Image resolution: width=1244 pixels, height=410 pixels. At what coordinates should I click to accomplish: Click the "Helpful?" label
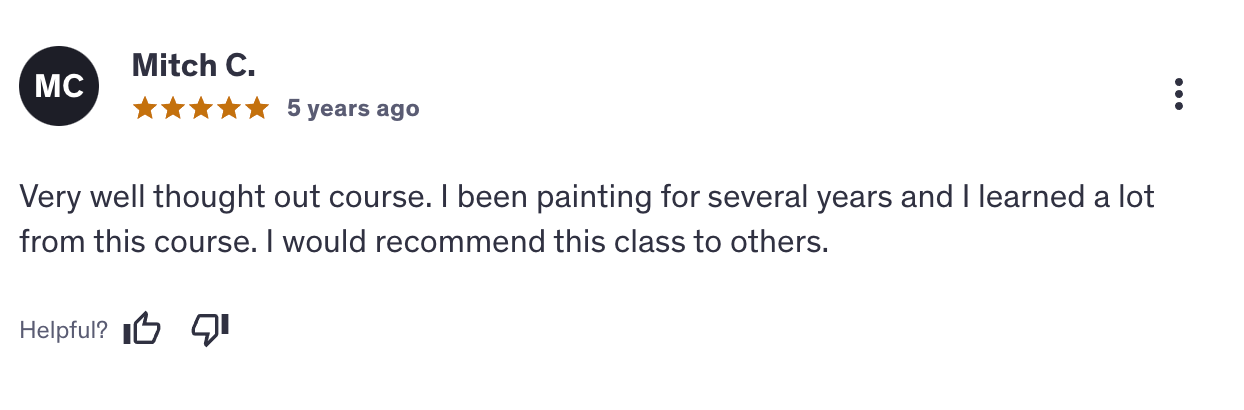(x=63, y=330)
